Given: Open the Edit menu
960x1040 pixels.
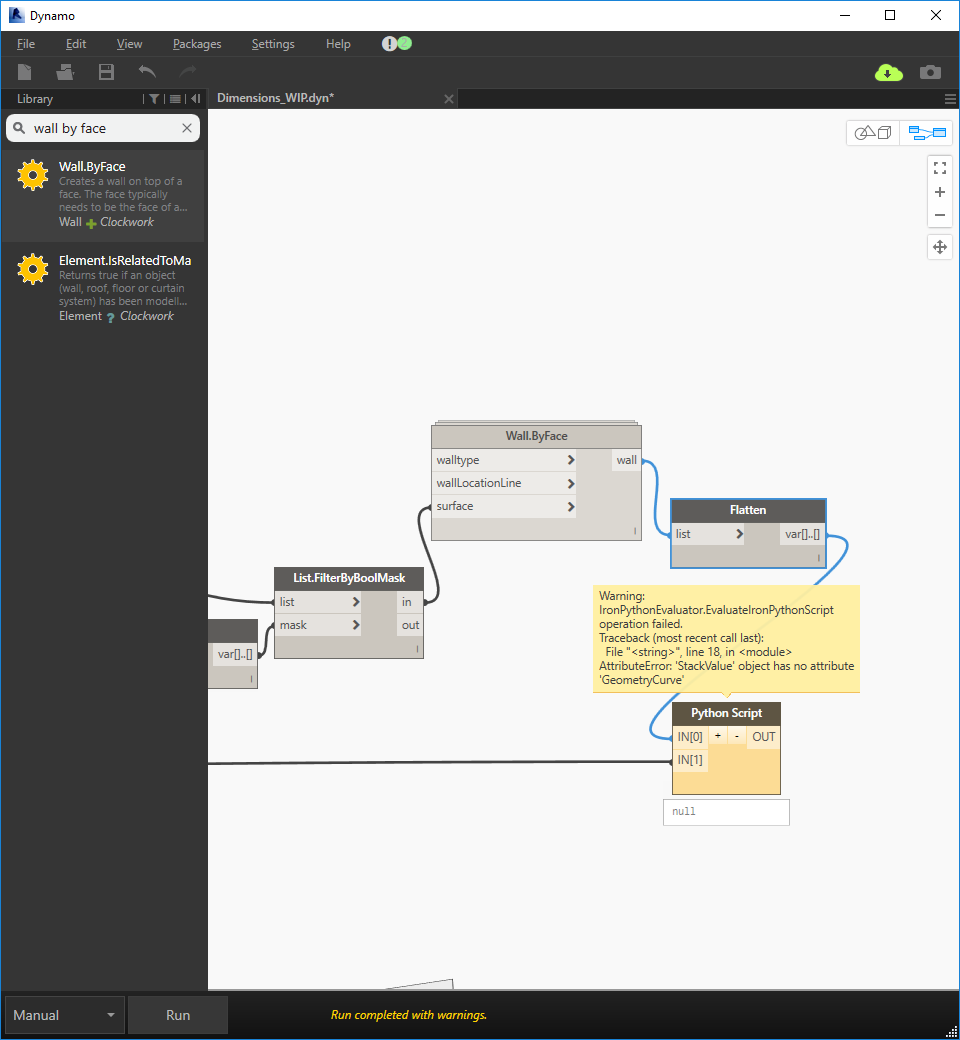Looking at the screenshot, I should click(x=76, y=44).
